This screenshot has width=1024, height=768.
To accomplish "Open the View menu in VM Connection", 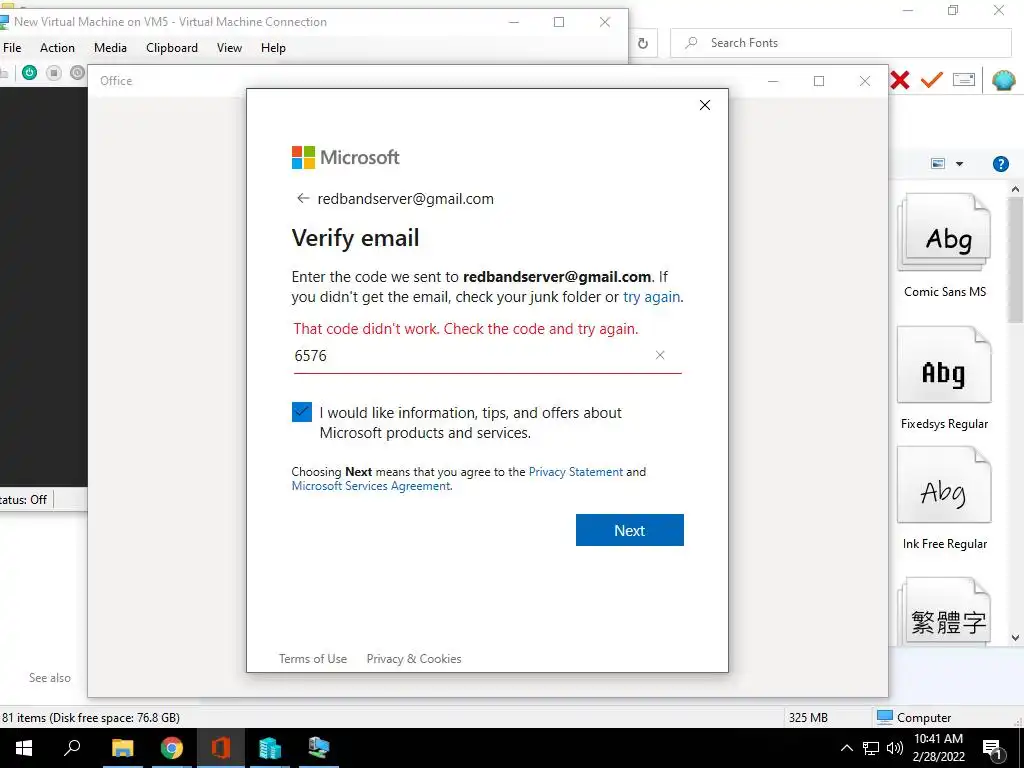I will (x=229, y=48).
